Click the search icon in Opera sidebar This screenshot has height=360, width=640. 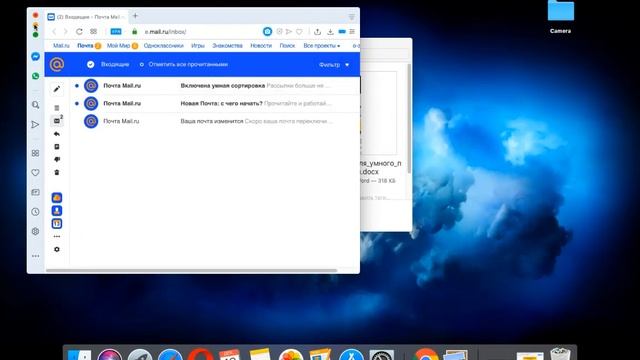(x=36, y=105)
